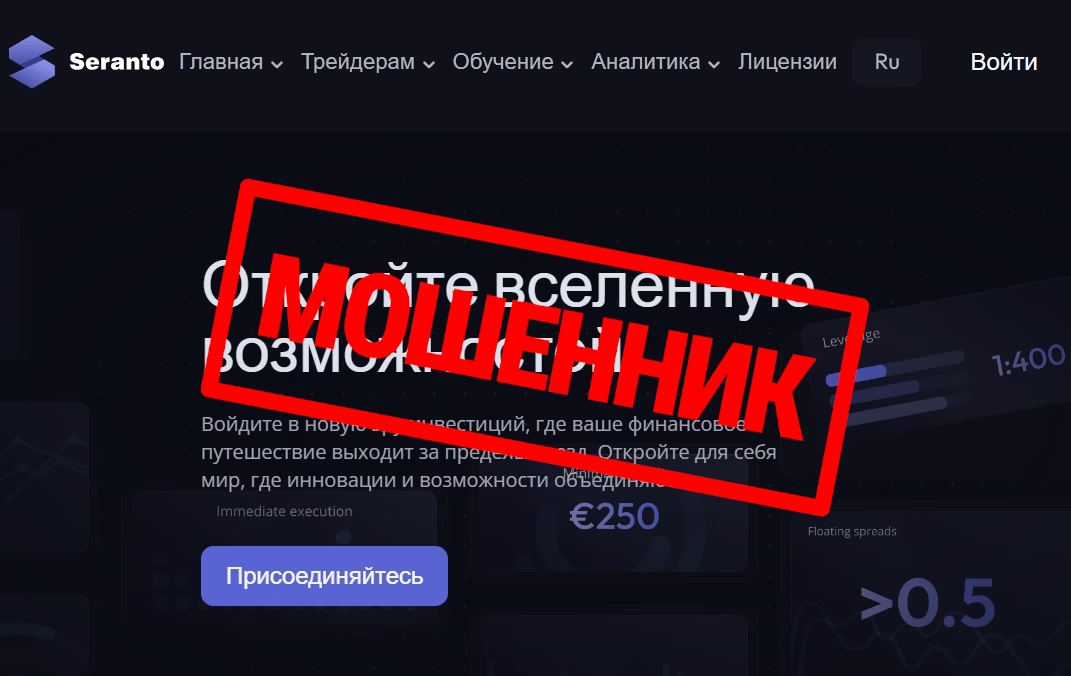The width and height of the screenshot is (1071, 676).
Task: Click the 1:400 leverage value
Action: 1028,359
